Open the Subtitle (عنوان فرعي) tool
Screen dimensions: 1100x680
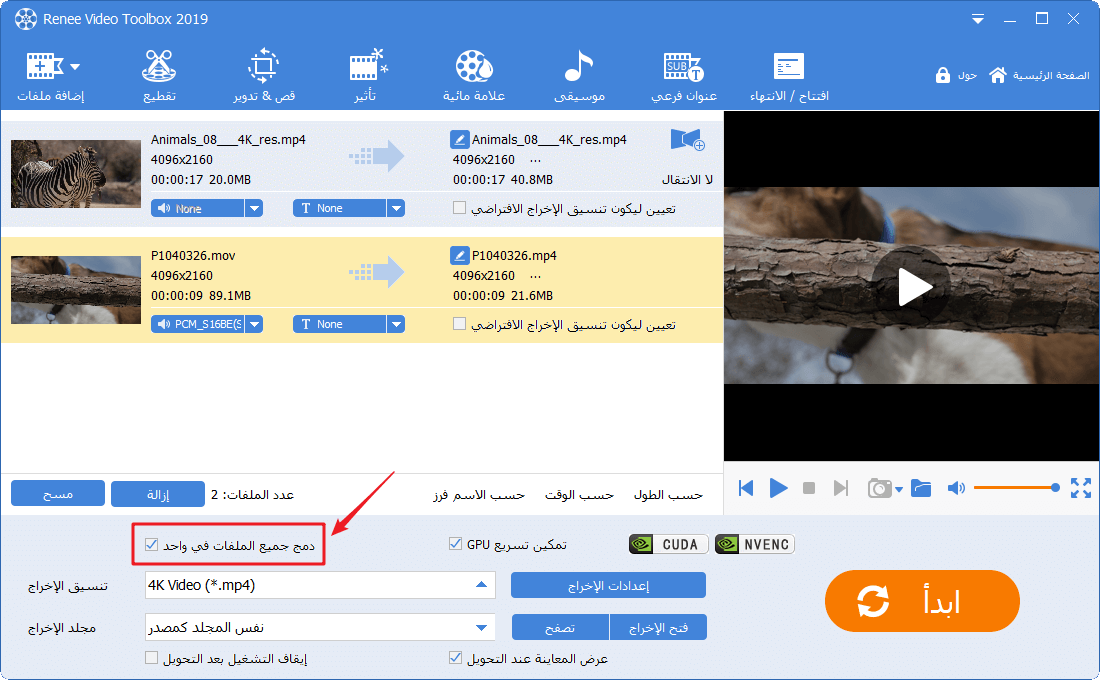pyautogui.click(x=682, y=76)
